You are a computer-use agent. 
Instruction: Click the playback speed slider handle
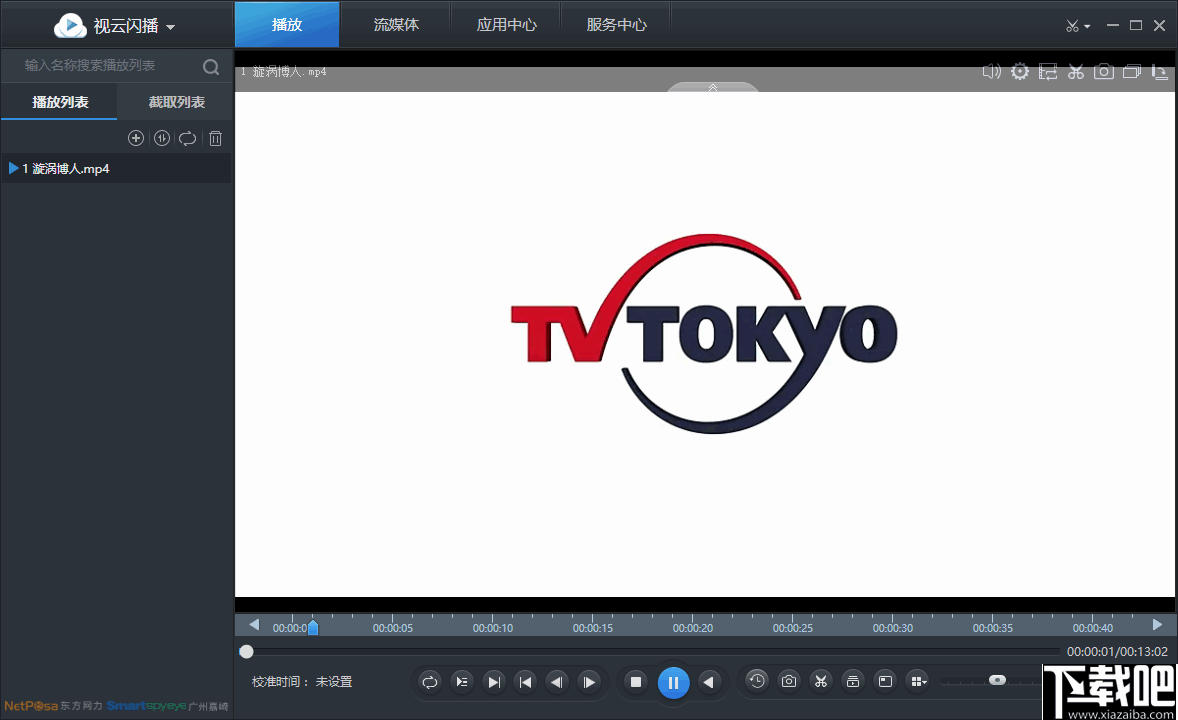997,680
